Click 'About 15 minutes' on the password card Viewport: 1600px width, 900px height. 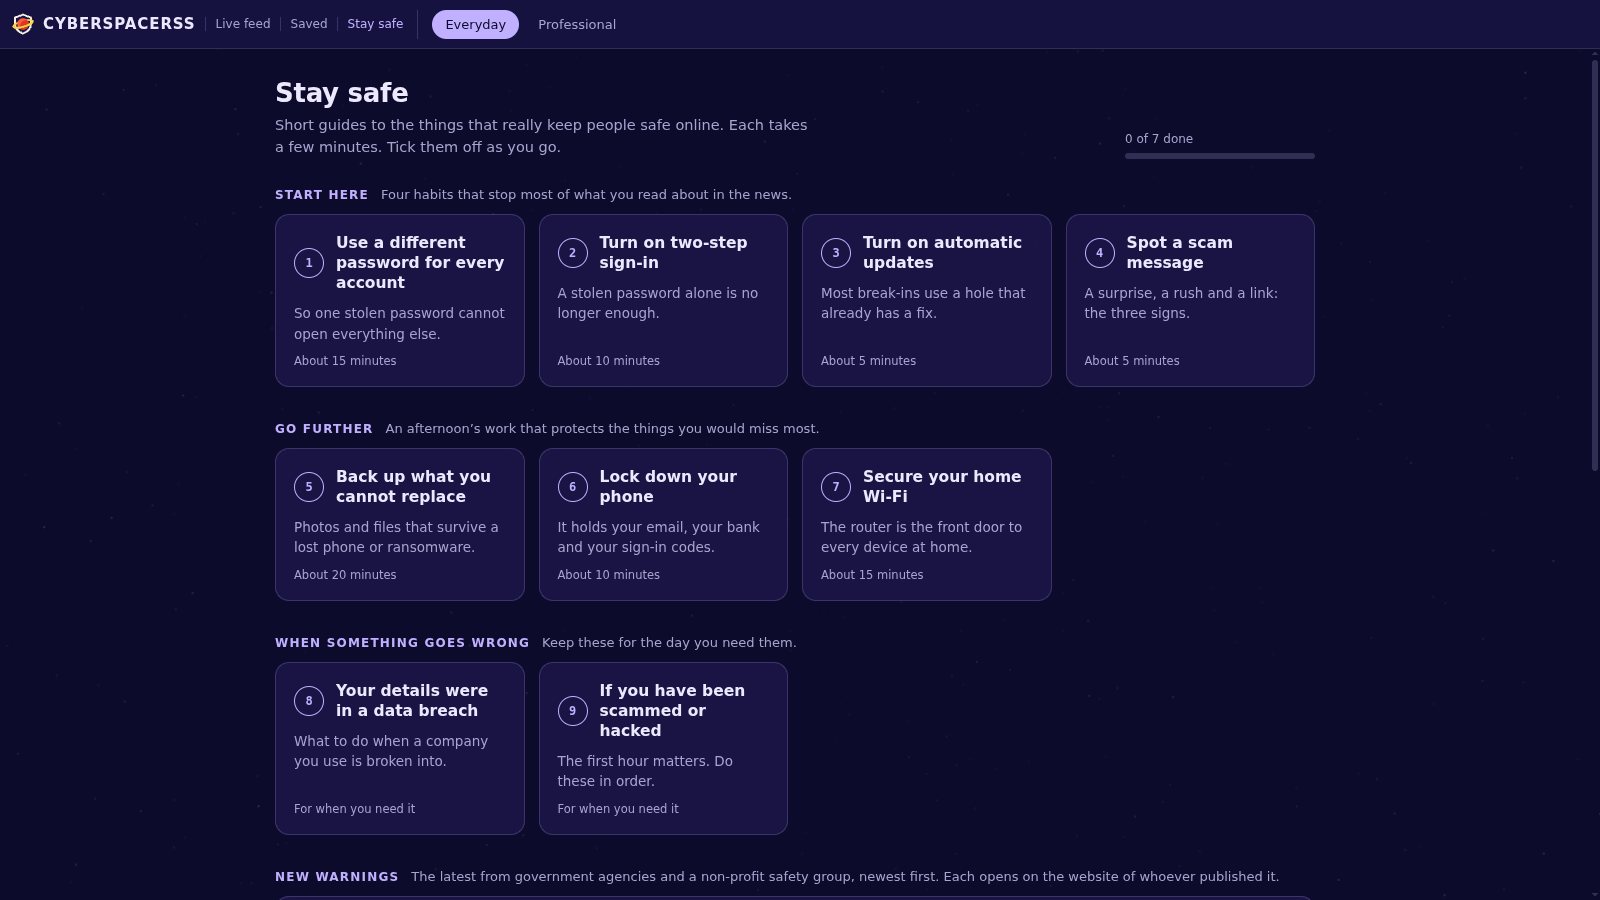pyautogui.click(x=345, y=361)
